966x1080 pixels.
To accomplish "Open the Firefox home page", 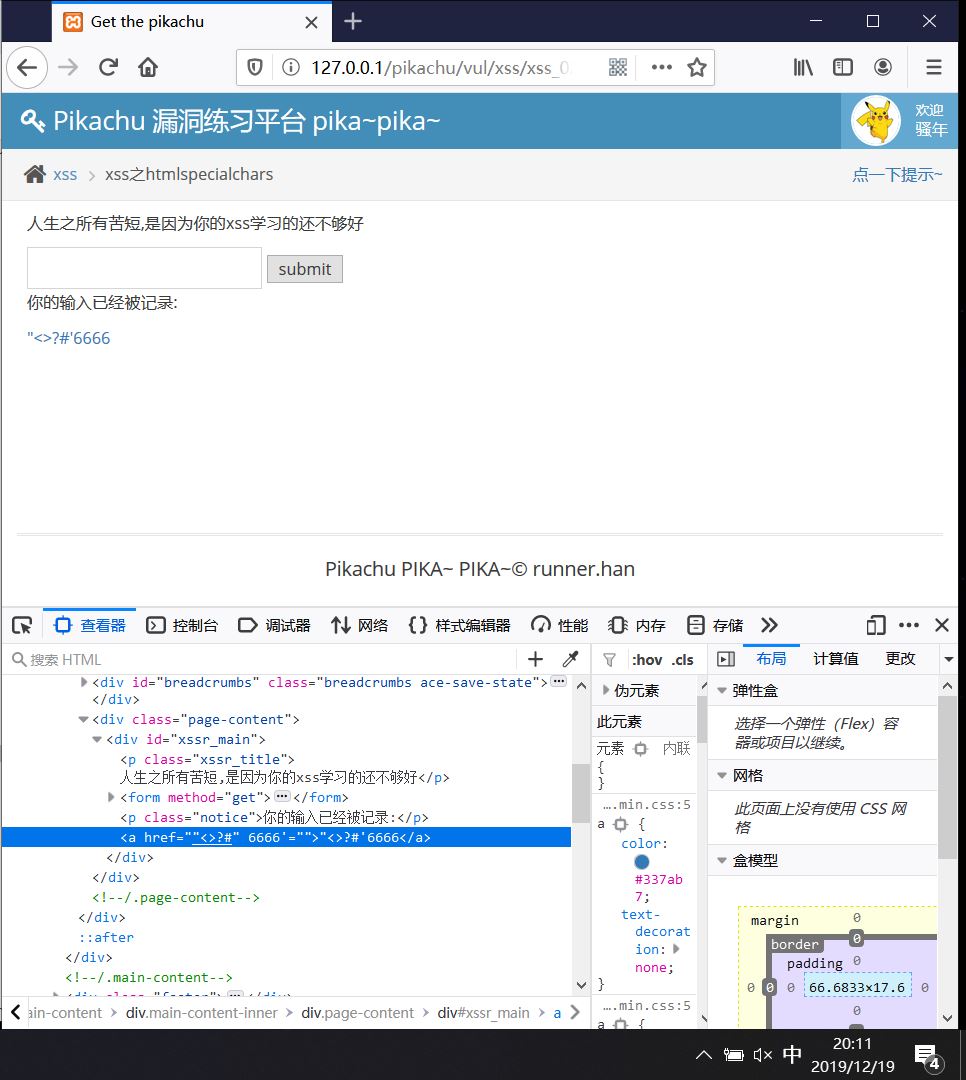I will 147,68.
